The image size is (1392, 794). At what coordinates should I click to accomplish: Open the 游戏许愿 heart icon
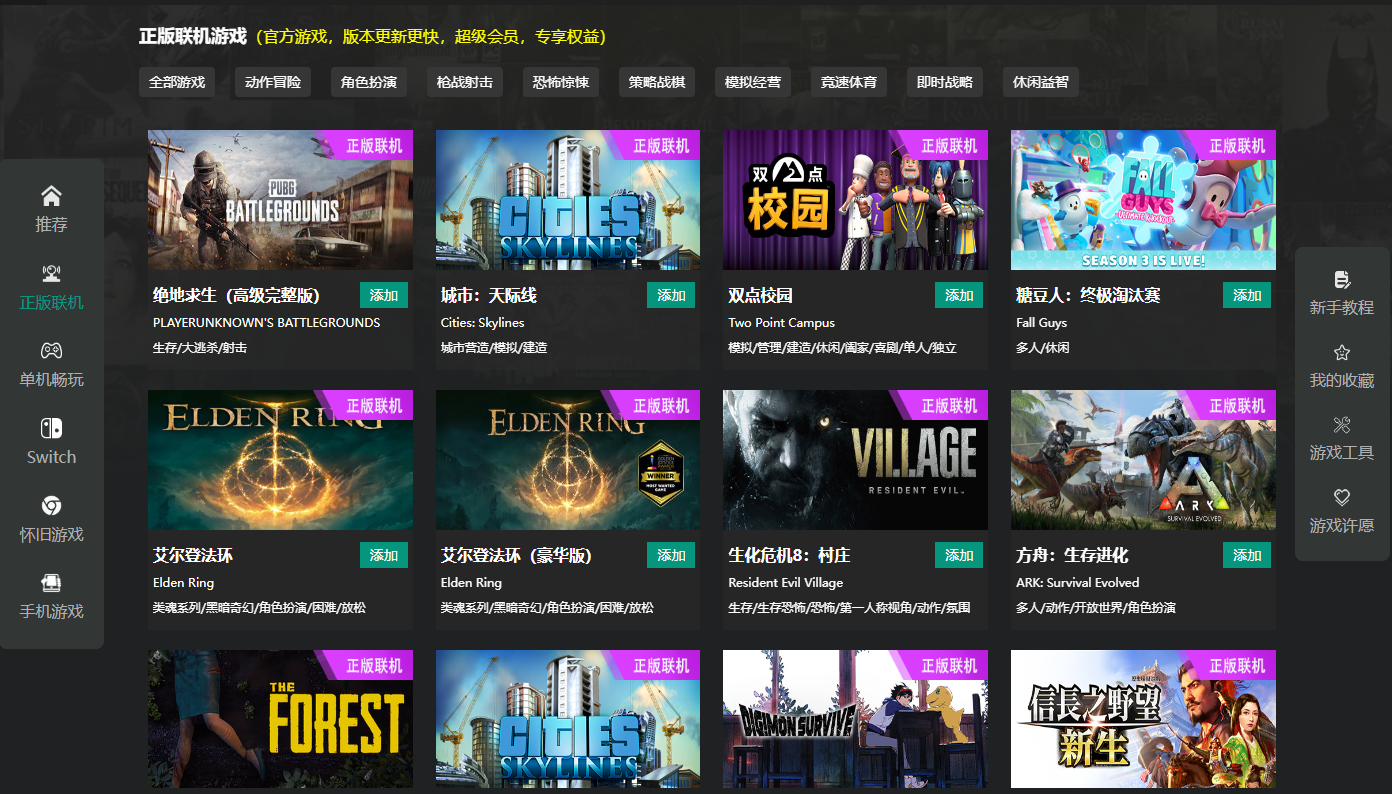click(1342, 497)
